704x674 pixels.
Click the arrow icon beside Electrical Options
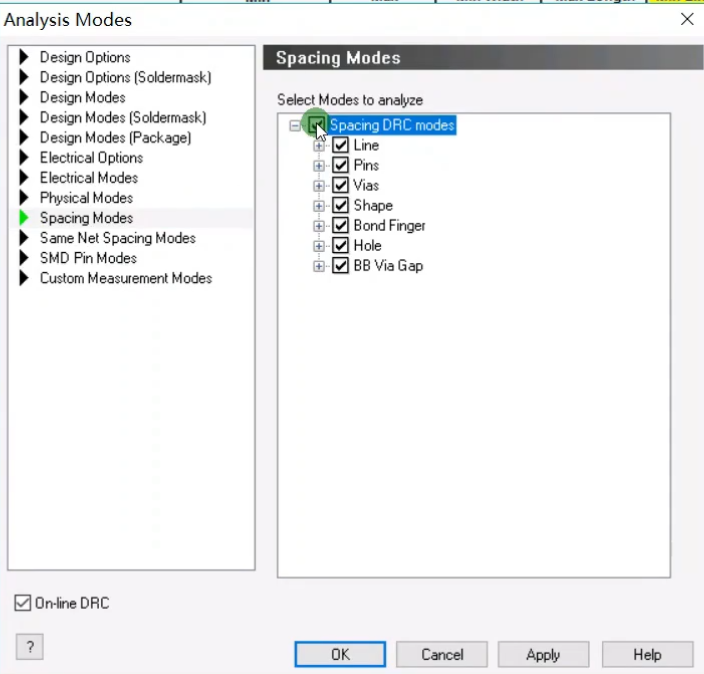click(24, 158)
